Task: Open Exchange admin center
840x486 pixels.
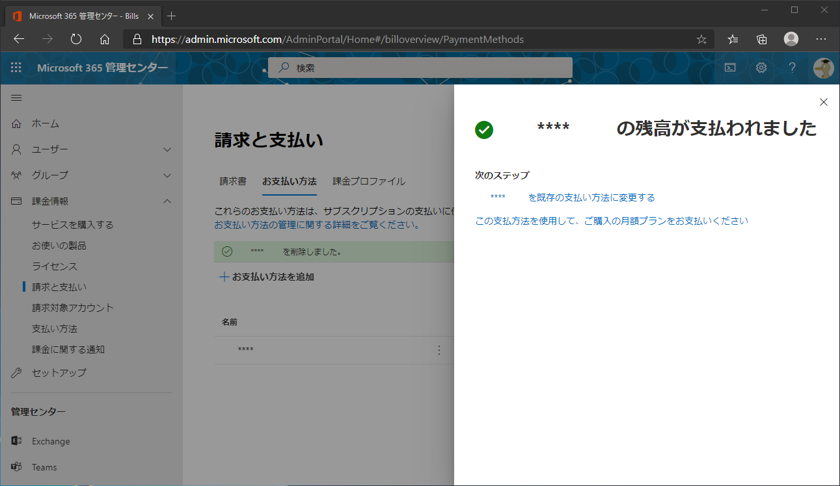Action: pos(50,441)
